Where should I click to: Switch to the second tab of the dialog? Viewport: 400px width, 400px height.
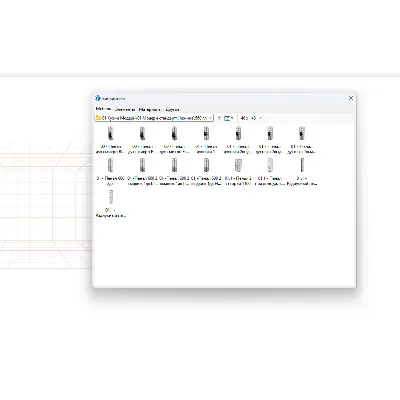125,109
